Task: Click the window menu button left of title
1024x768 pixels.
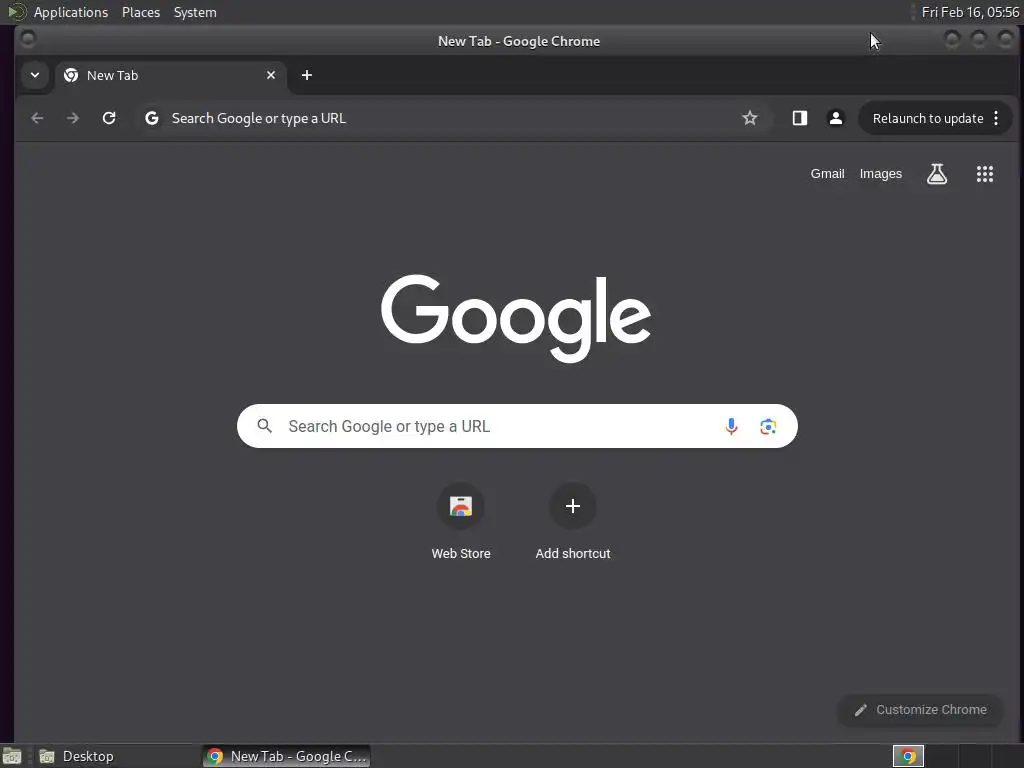Action: [27, 39]
